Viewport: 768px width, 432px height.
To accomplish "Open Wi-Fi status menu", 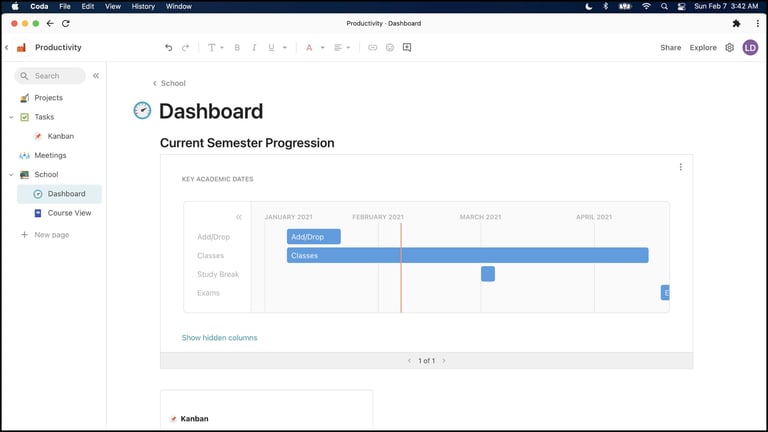I will [x=646, y=6].
